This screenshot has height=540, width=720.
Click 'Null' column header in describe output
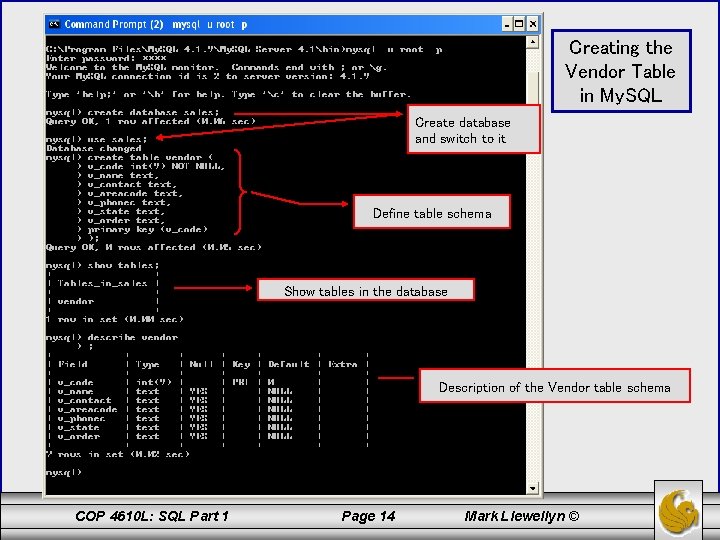tap(201, 364)
